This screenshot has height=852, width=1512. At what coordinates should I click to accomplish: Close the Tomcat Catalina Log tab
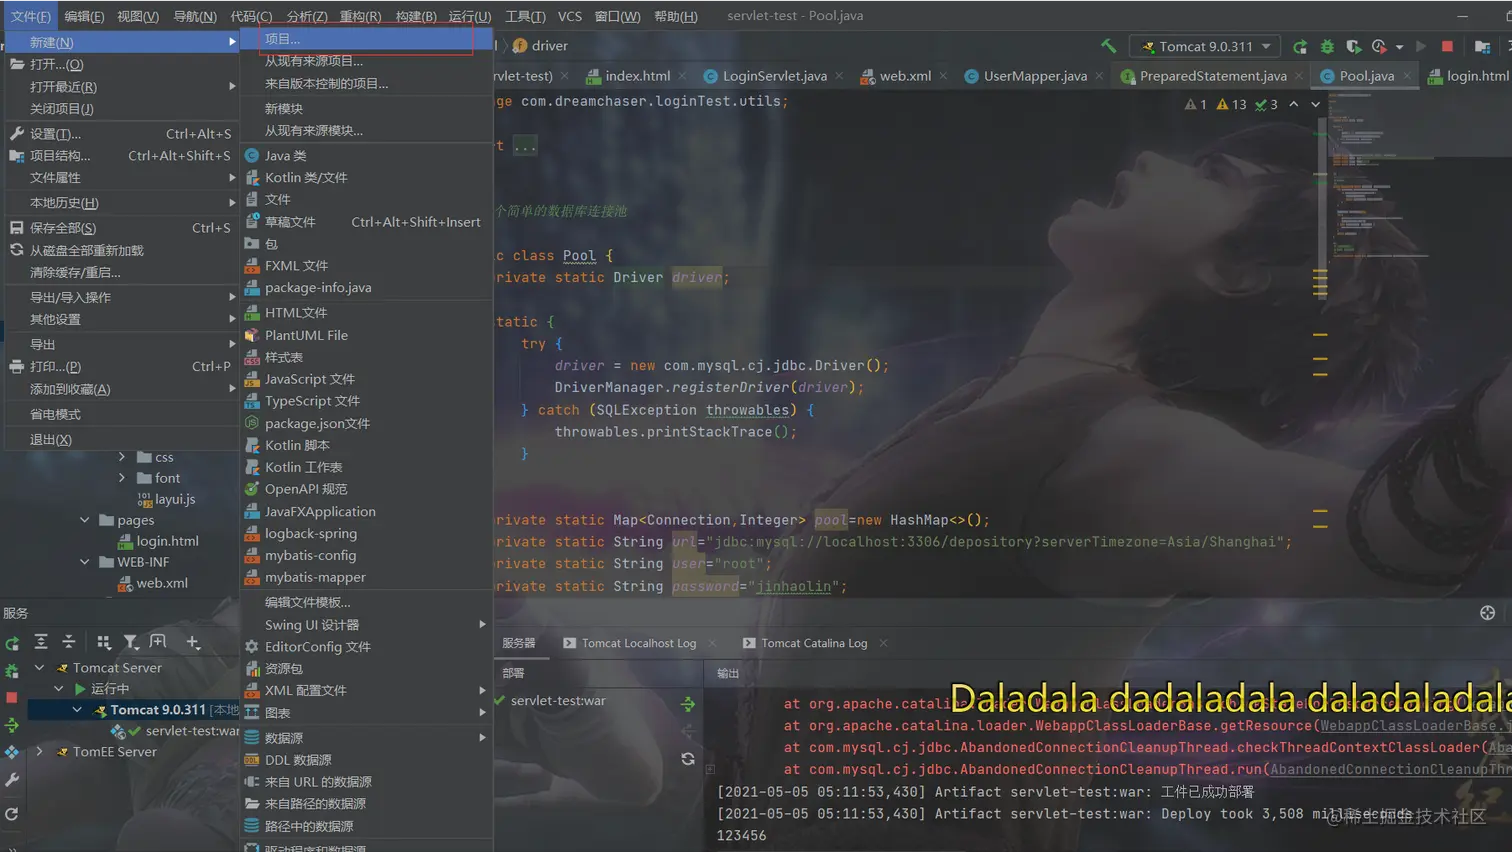click(x=883, y=643)
